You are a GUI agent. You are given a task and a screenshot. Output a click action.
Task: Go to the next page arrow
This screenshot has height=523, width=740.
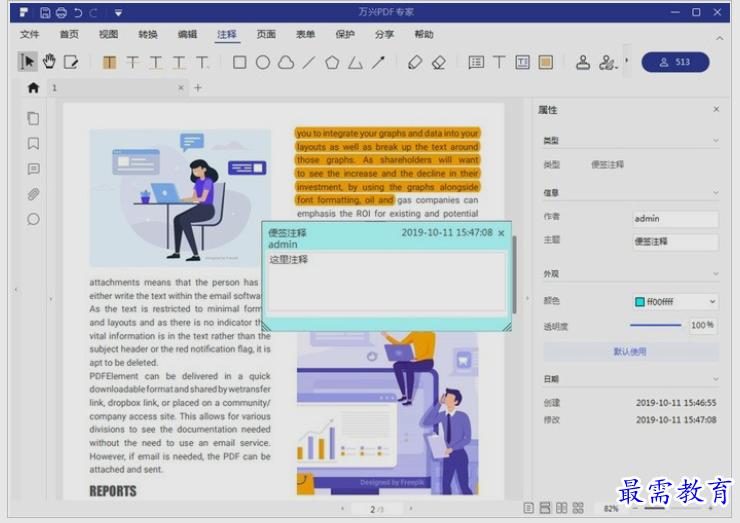(411, 508)
